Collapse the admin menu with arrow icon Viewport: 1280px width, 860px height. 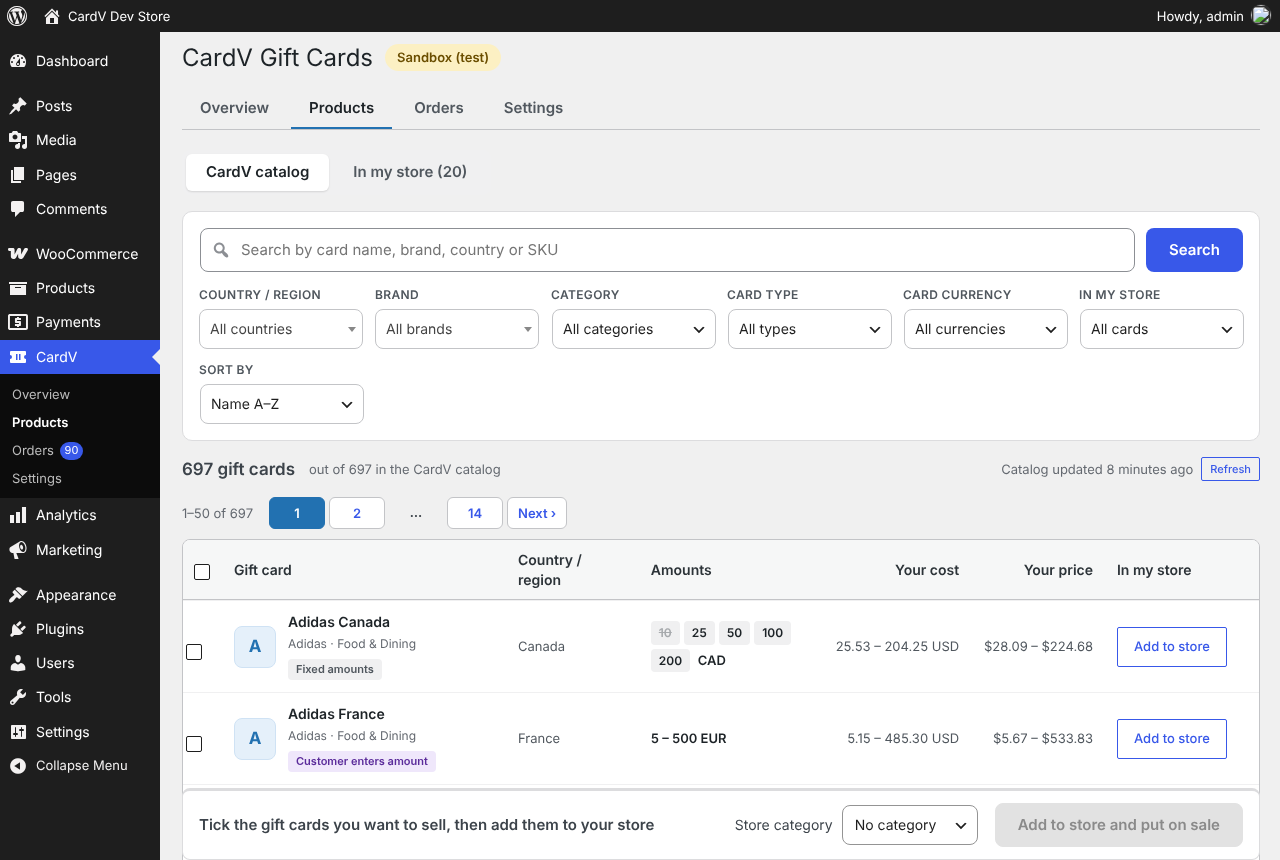coord(18,766)
